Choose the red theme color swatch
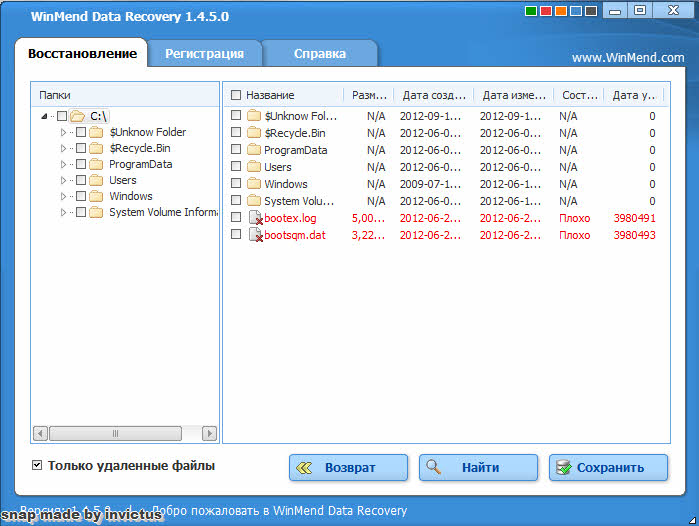699x526 pixels. [546, 11]
